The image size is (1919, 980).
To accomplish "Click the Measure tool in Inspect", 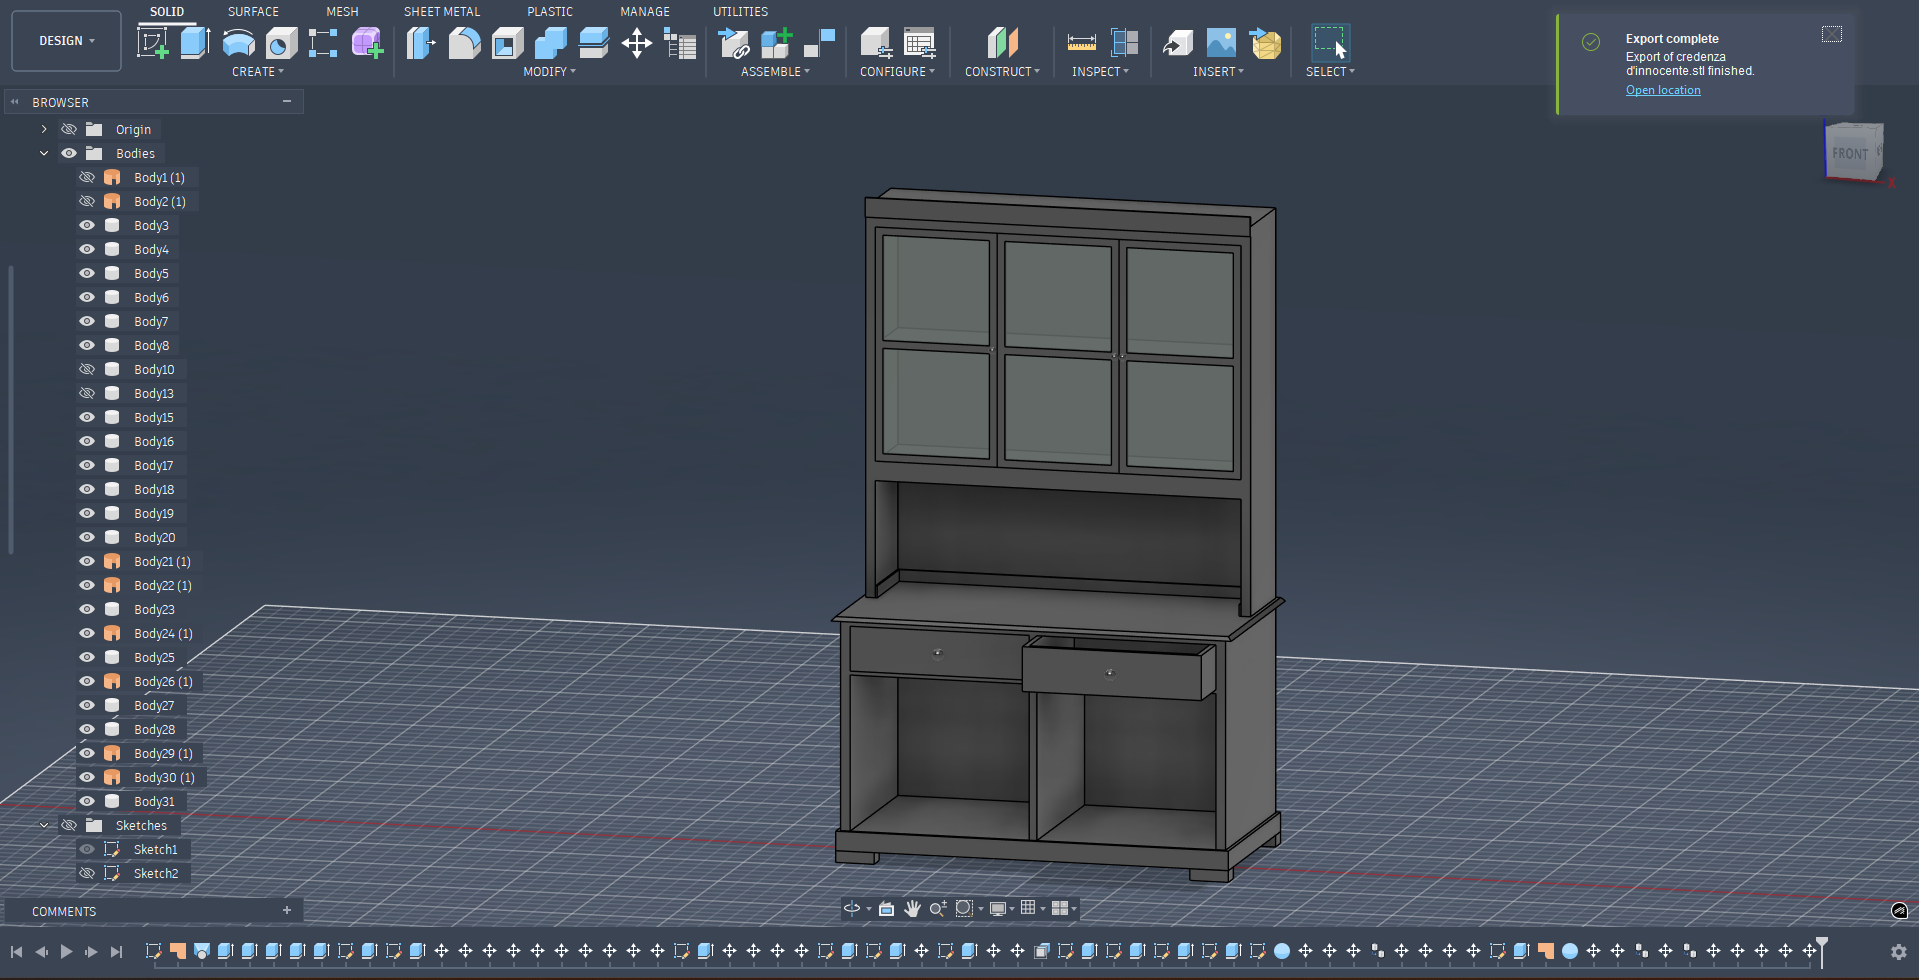I will (x=1081, y=43).
